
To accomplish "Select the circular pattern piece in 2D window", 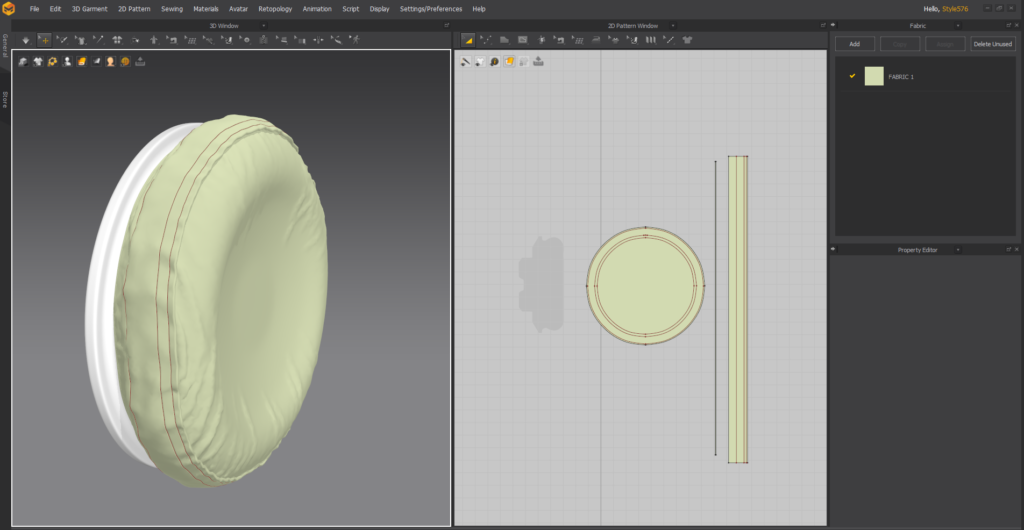I will (x=645, y=285).
